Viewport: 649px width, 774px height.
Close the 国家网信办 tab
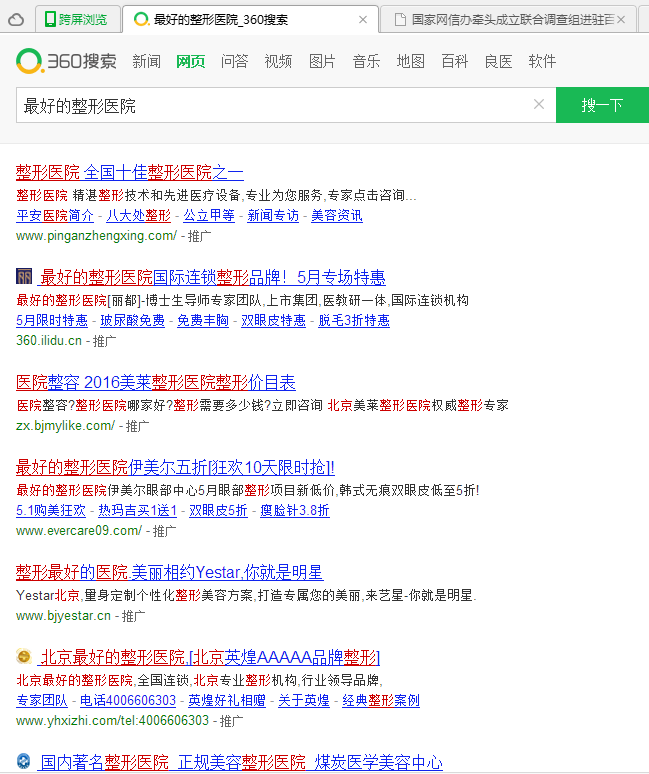click(621, 20)
